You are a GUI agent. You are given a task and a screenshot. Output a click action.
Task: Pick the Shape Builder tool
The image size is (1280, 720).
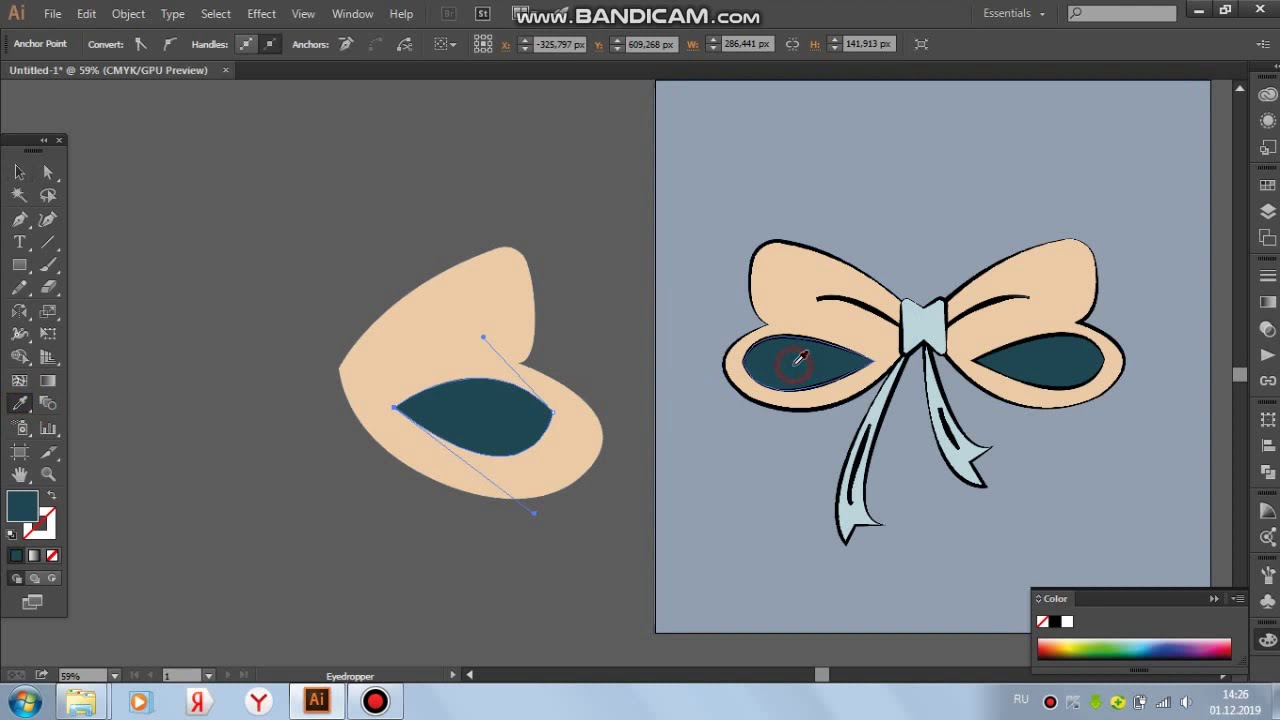coord(19,357)
